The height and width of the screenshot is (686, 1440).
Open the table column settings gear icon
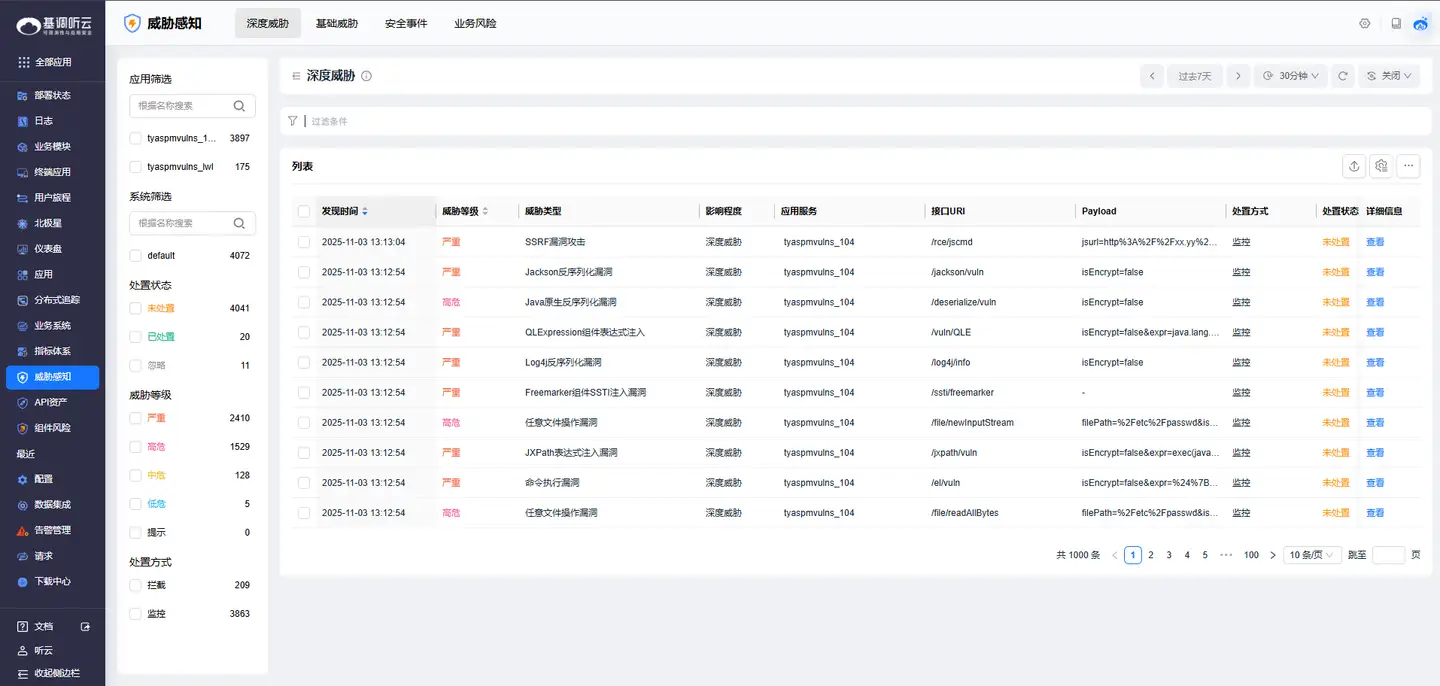coord(1381,166)
